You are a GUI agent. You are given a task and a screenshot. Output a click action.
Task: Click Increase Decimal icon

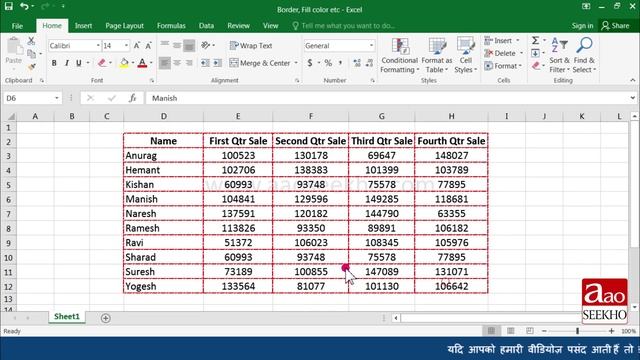357,63
